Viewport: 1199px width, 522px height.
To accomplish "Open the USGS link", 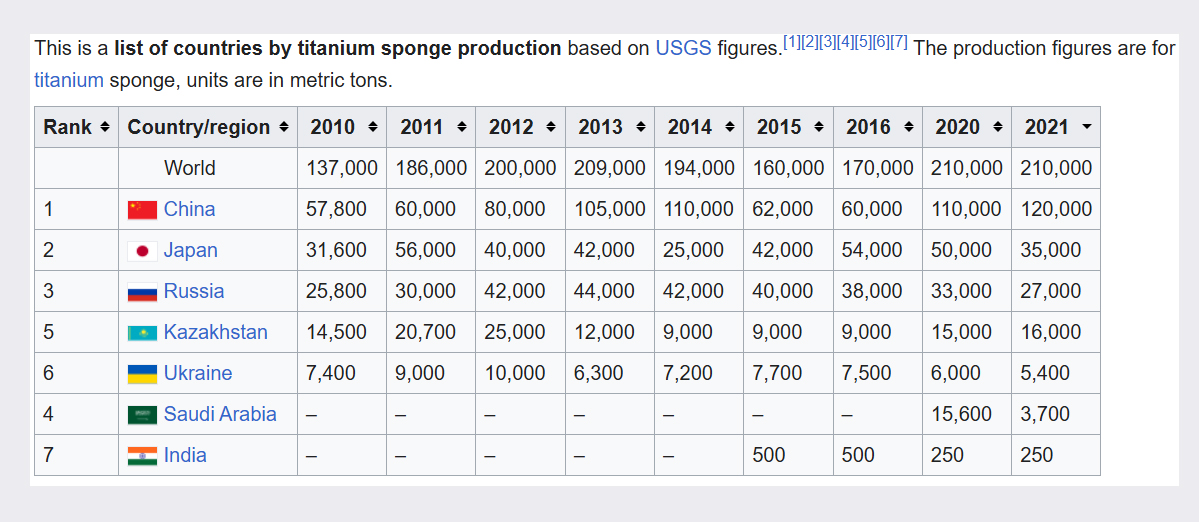I will (684, 49).
